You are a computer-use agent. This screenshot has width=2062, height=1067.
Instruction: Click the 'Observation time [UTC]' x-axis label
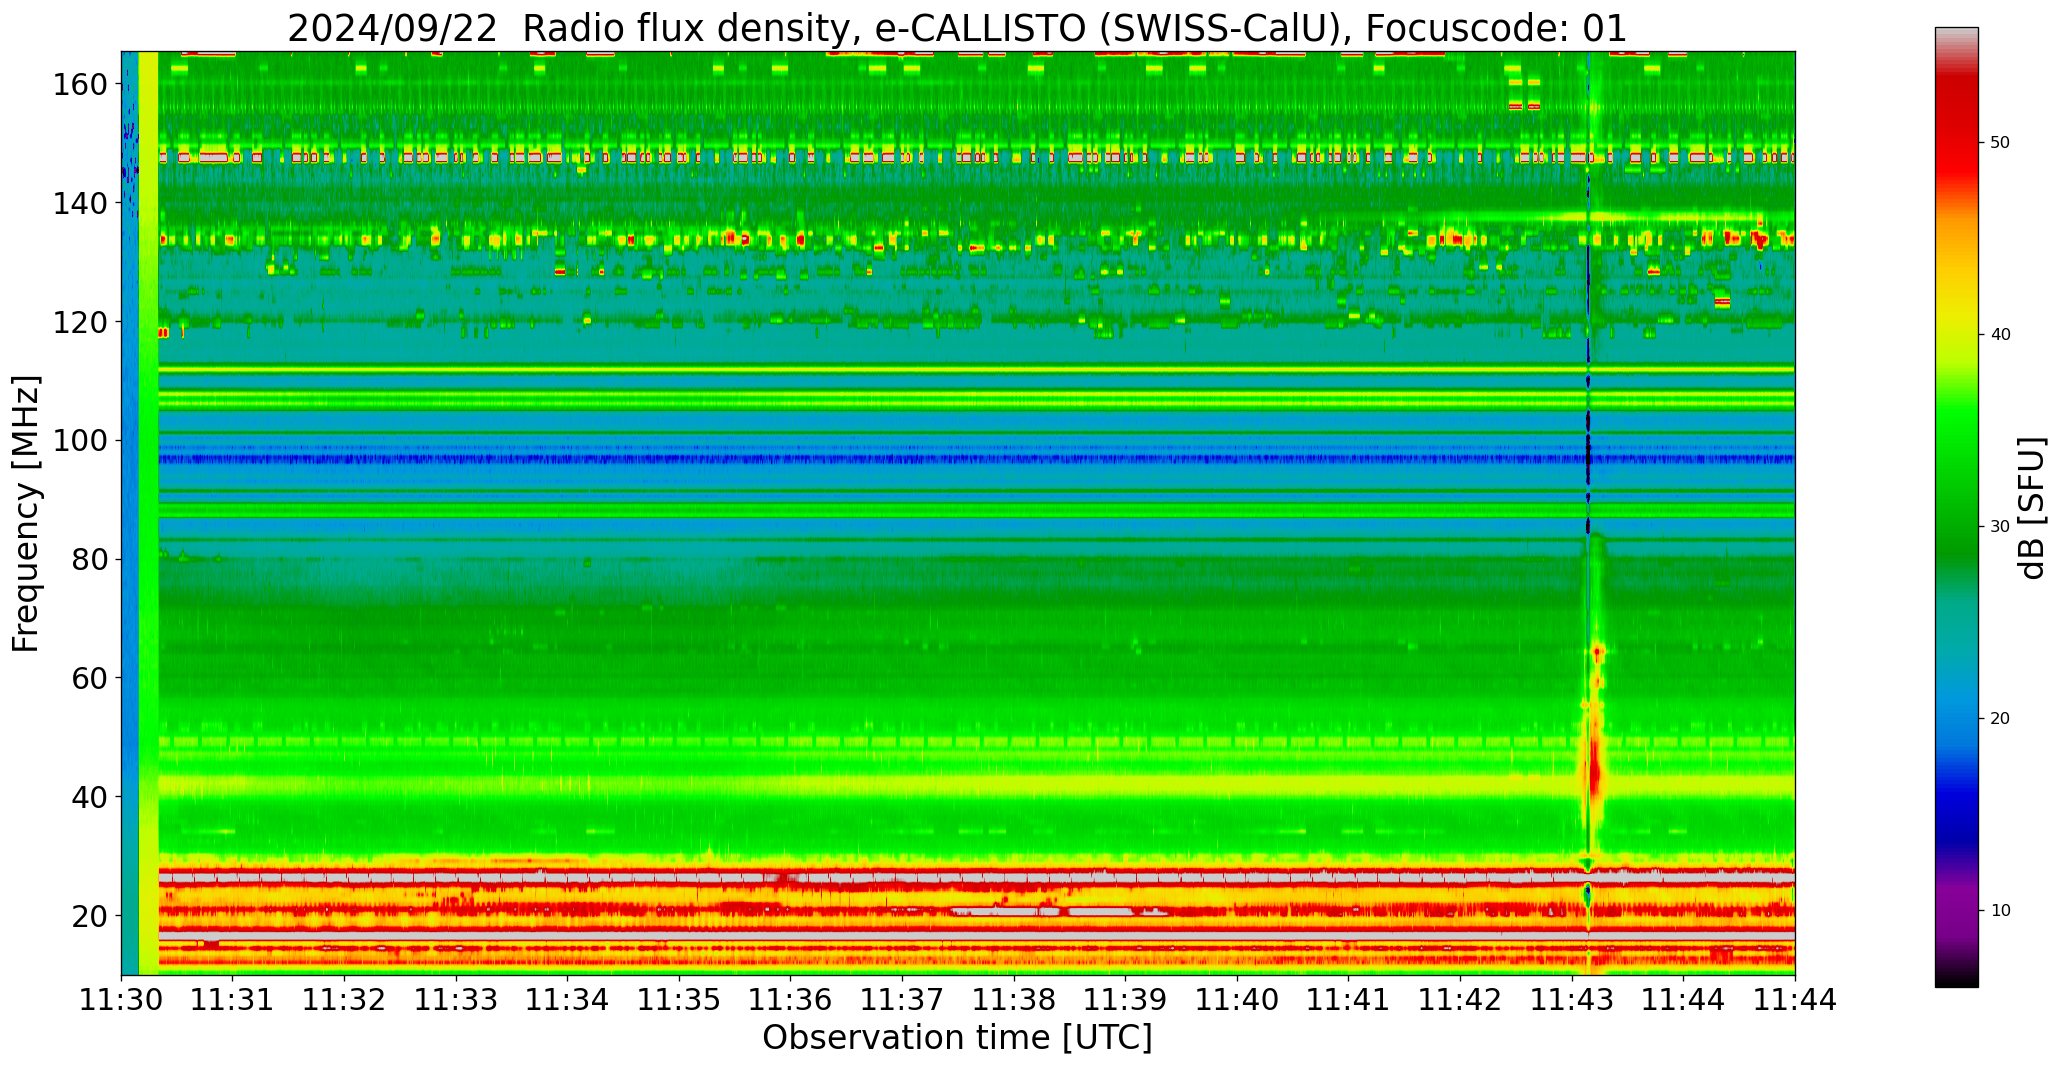click(x=957, y=1038)
